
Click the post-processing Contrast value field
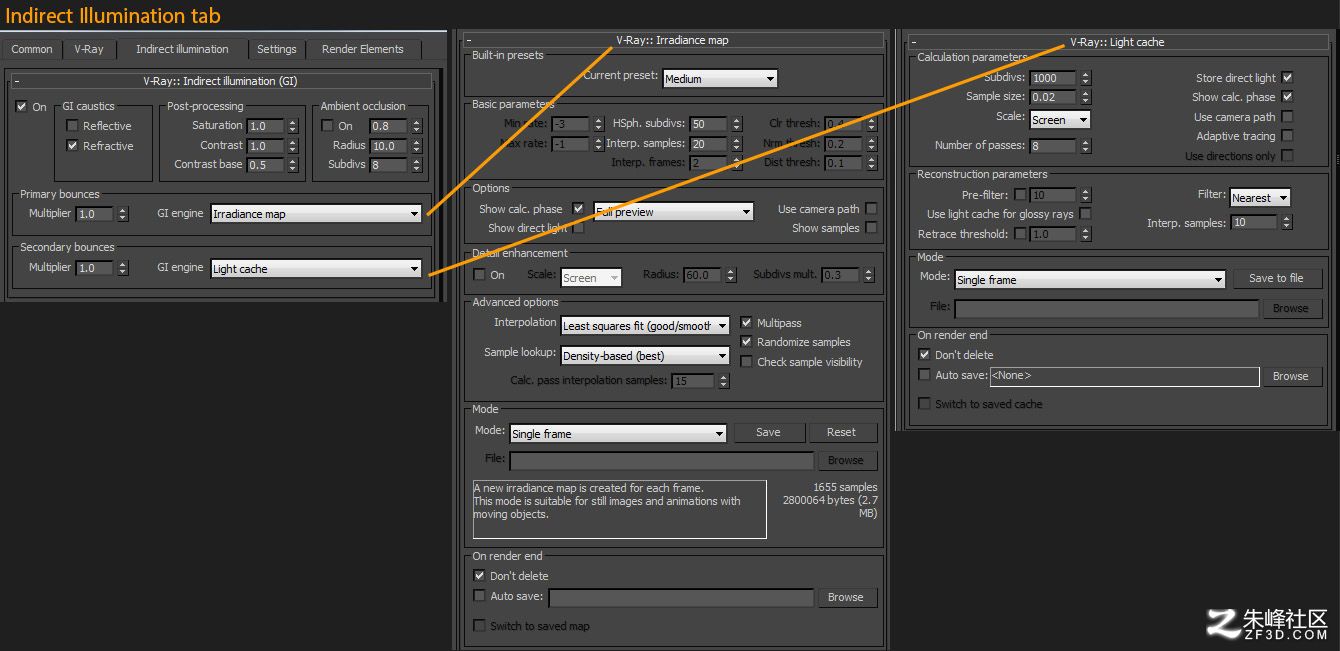[x=265, y=146]
